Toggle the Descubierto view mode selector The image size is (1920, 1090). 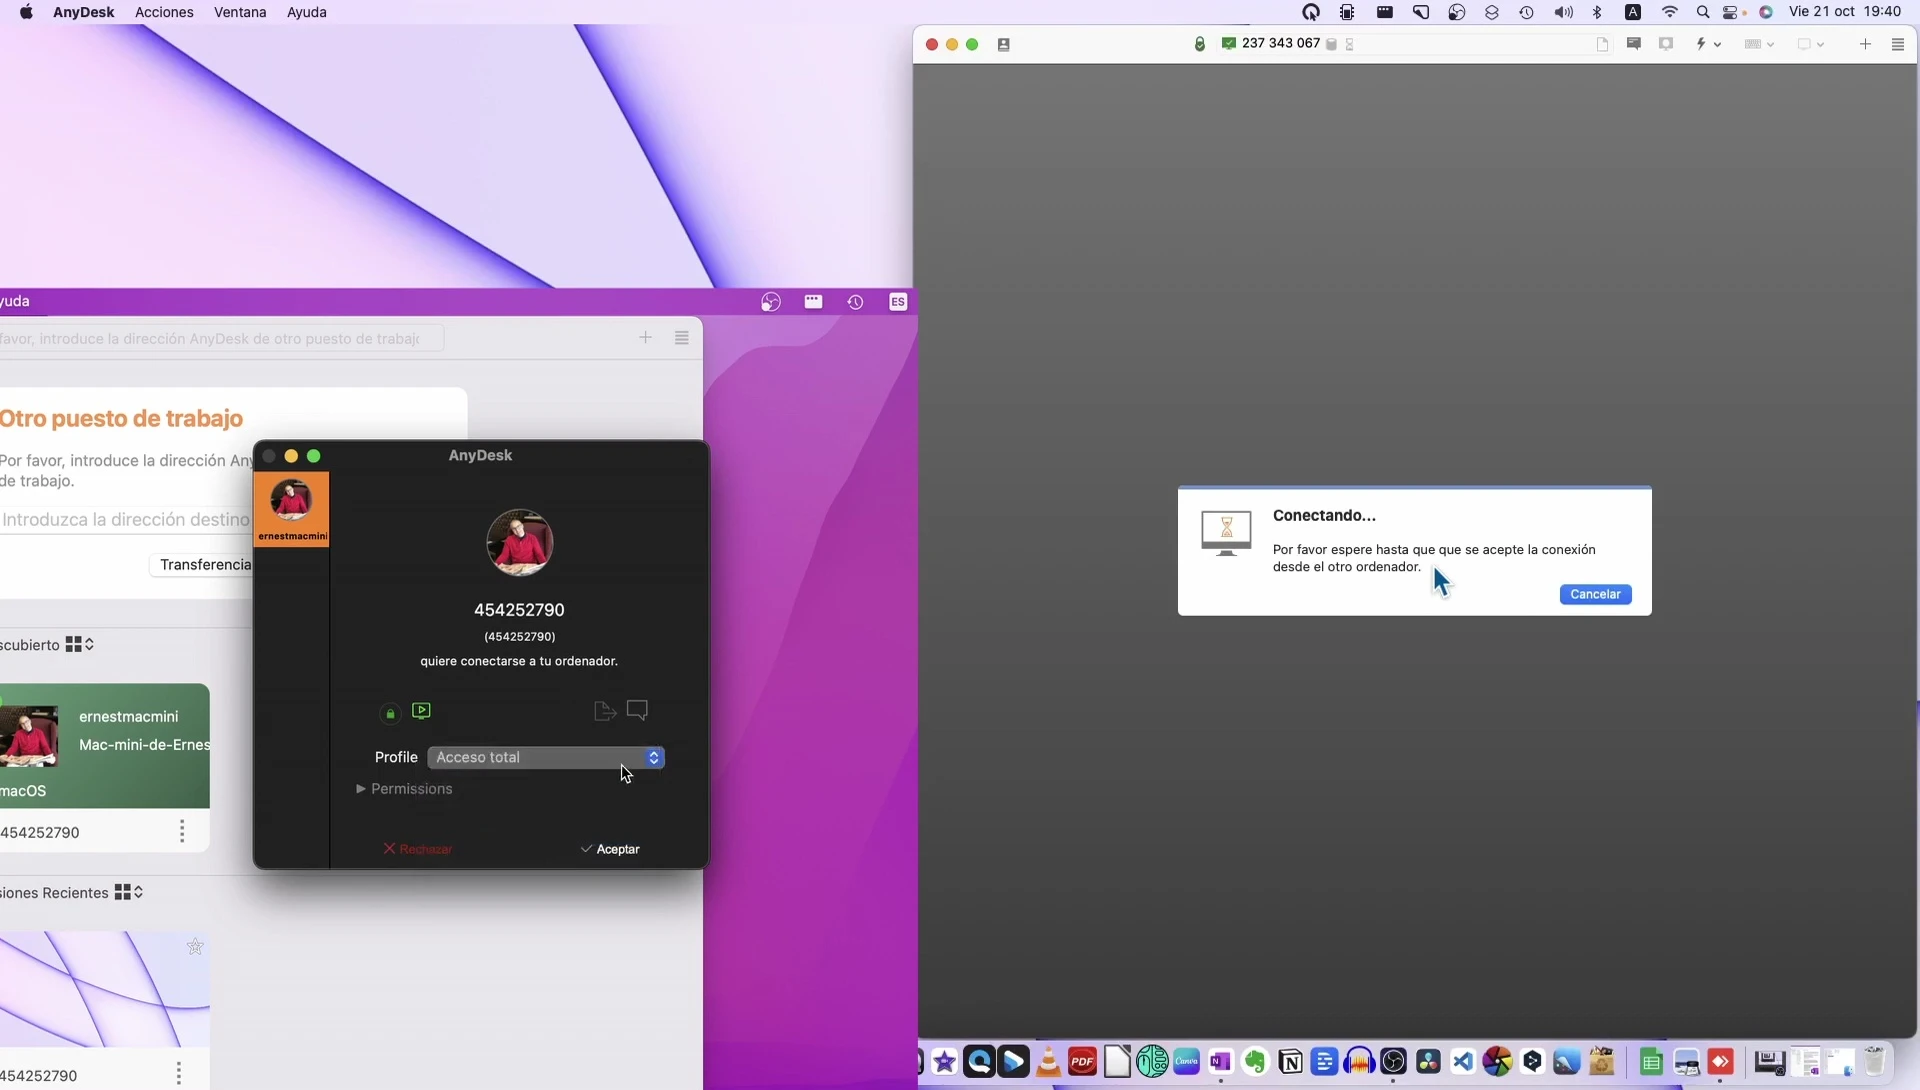tap(80, 645)
